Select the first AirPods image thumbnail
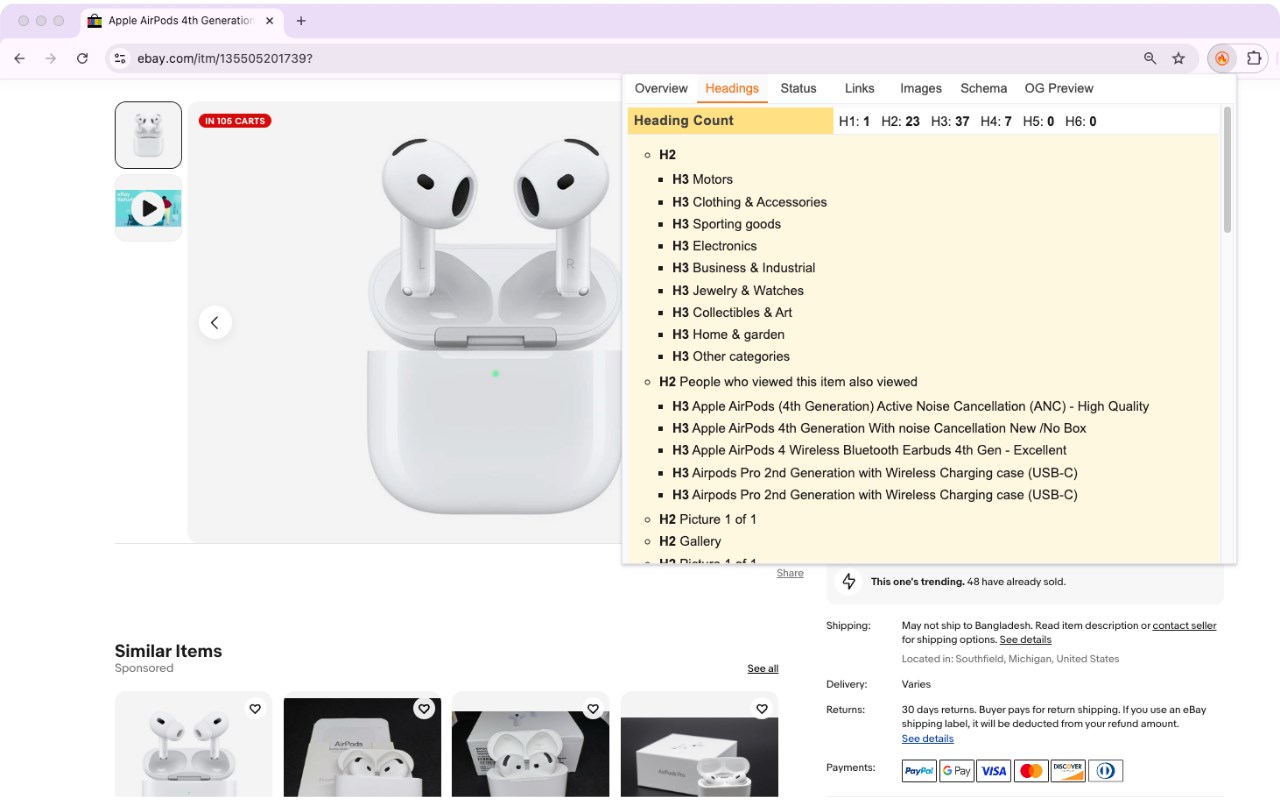Screen dimensions: 1280x800 click(148, 134)
